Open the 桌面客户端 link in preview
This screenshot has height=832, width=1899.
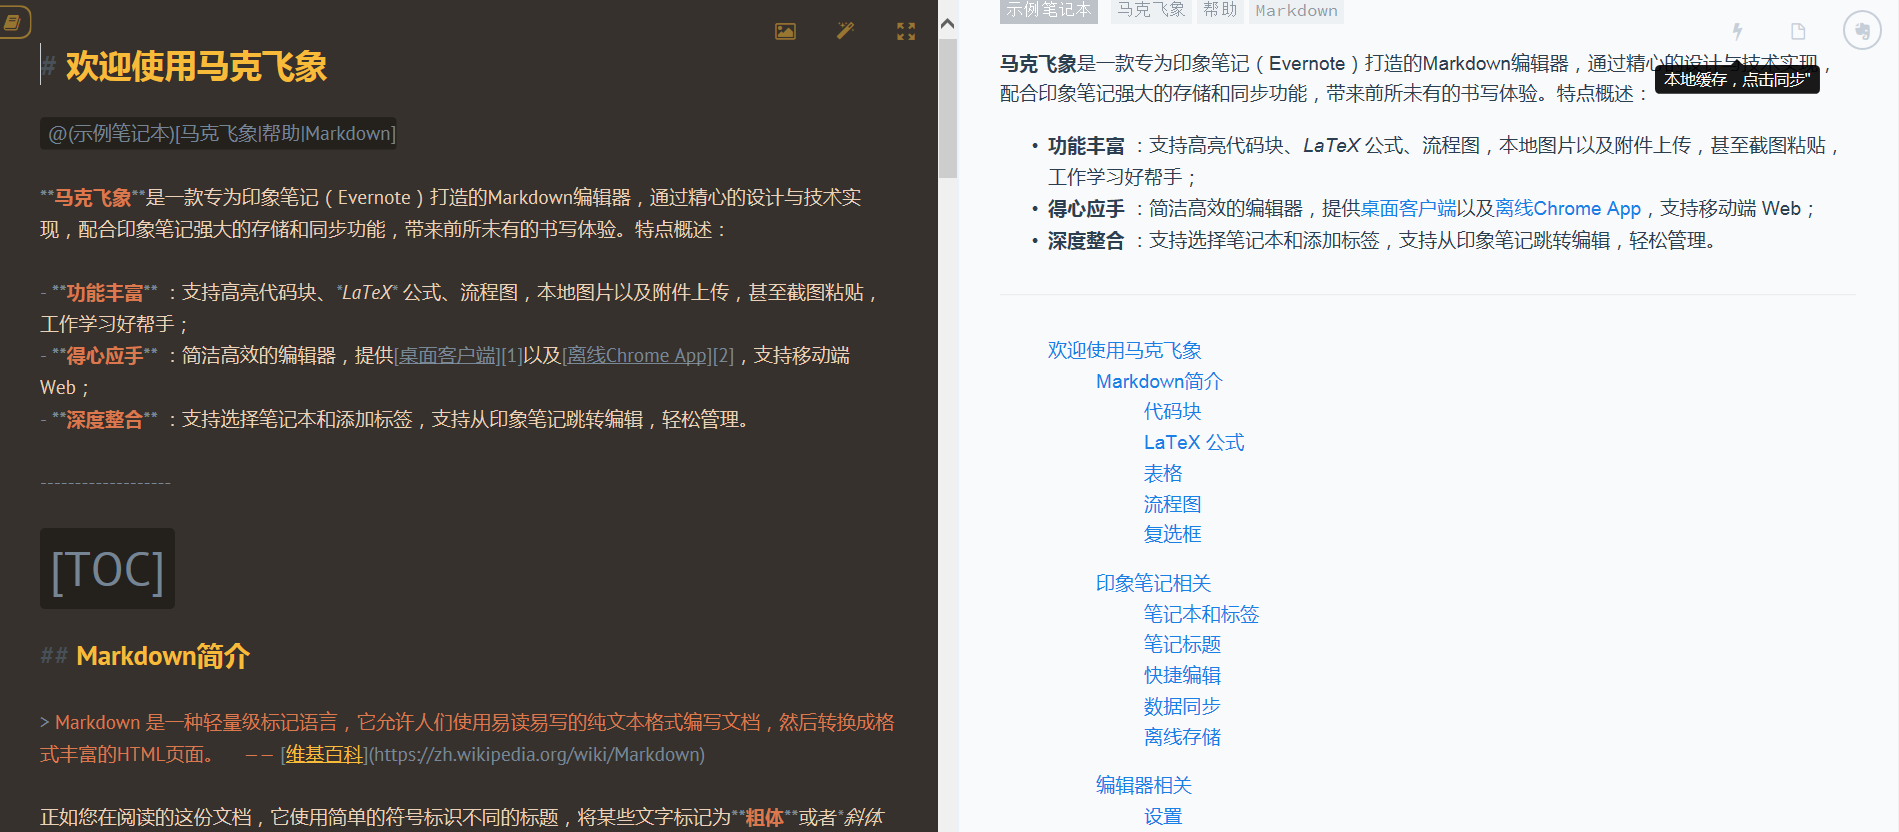(x=1409, y=209)
